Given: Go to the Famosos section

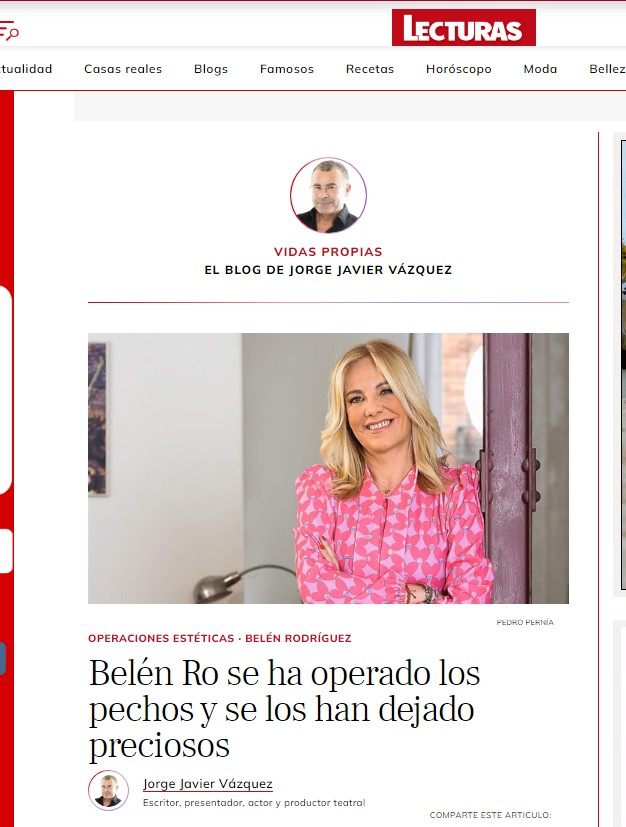Looking at the screenshot, I should click(287, 69).
